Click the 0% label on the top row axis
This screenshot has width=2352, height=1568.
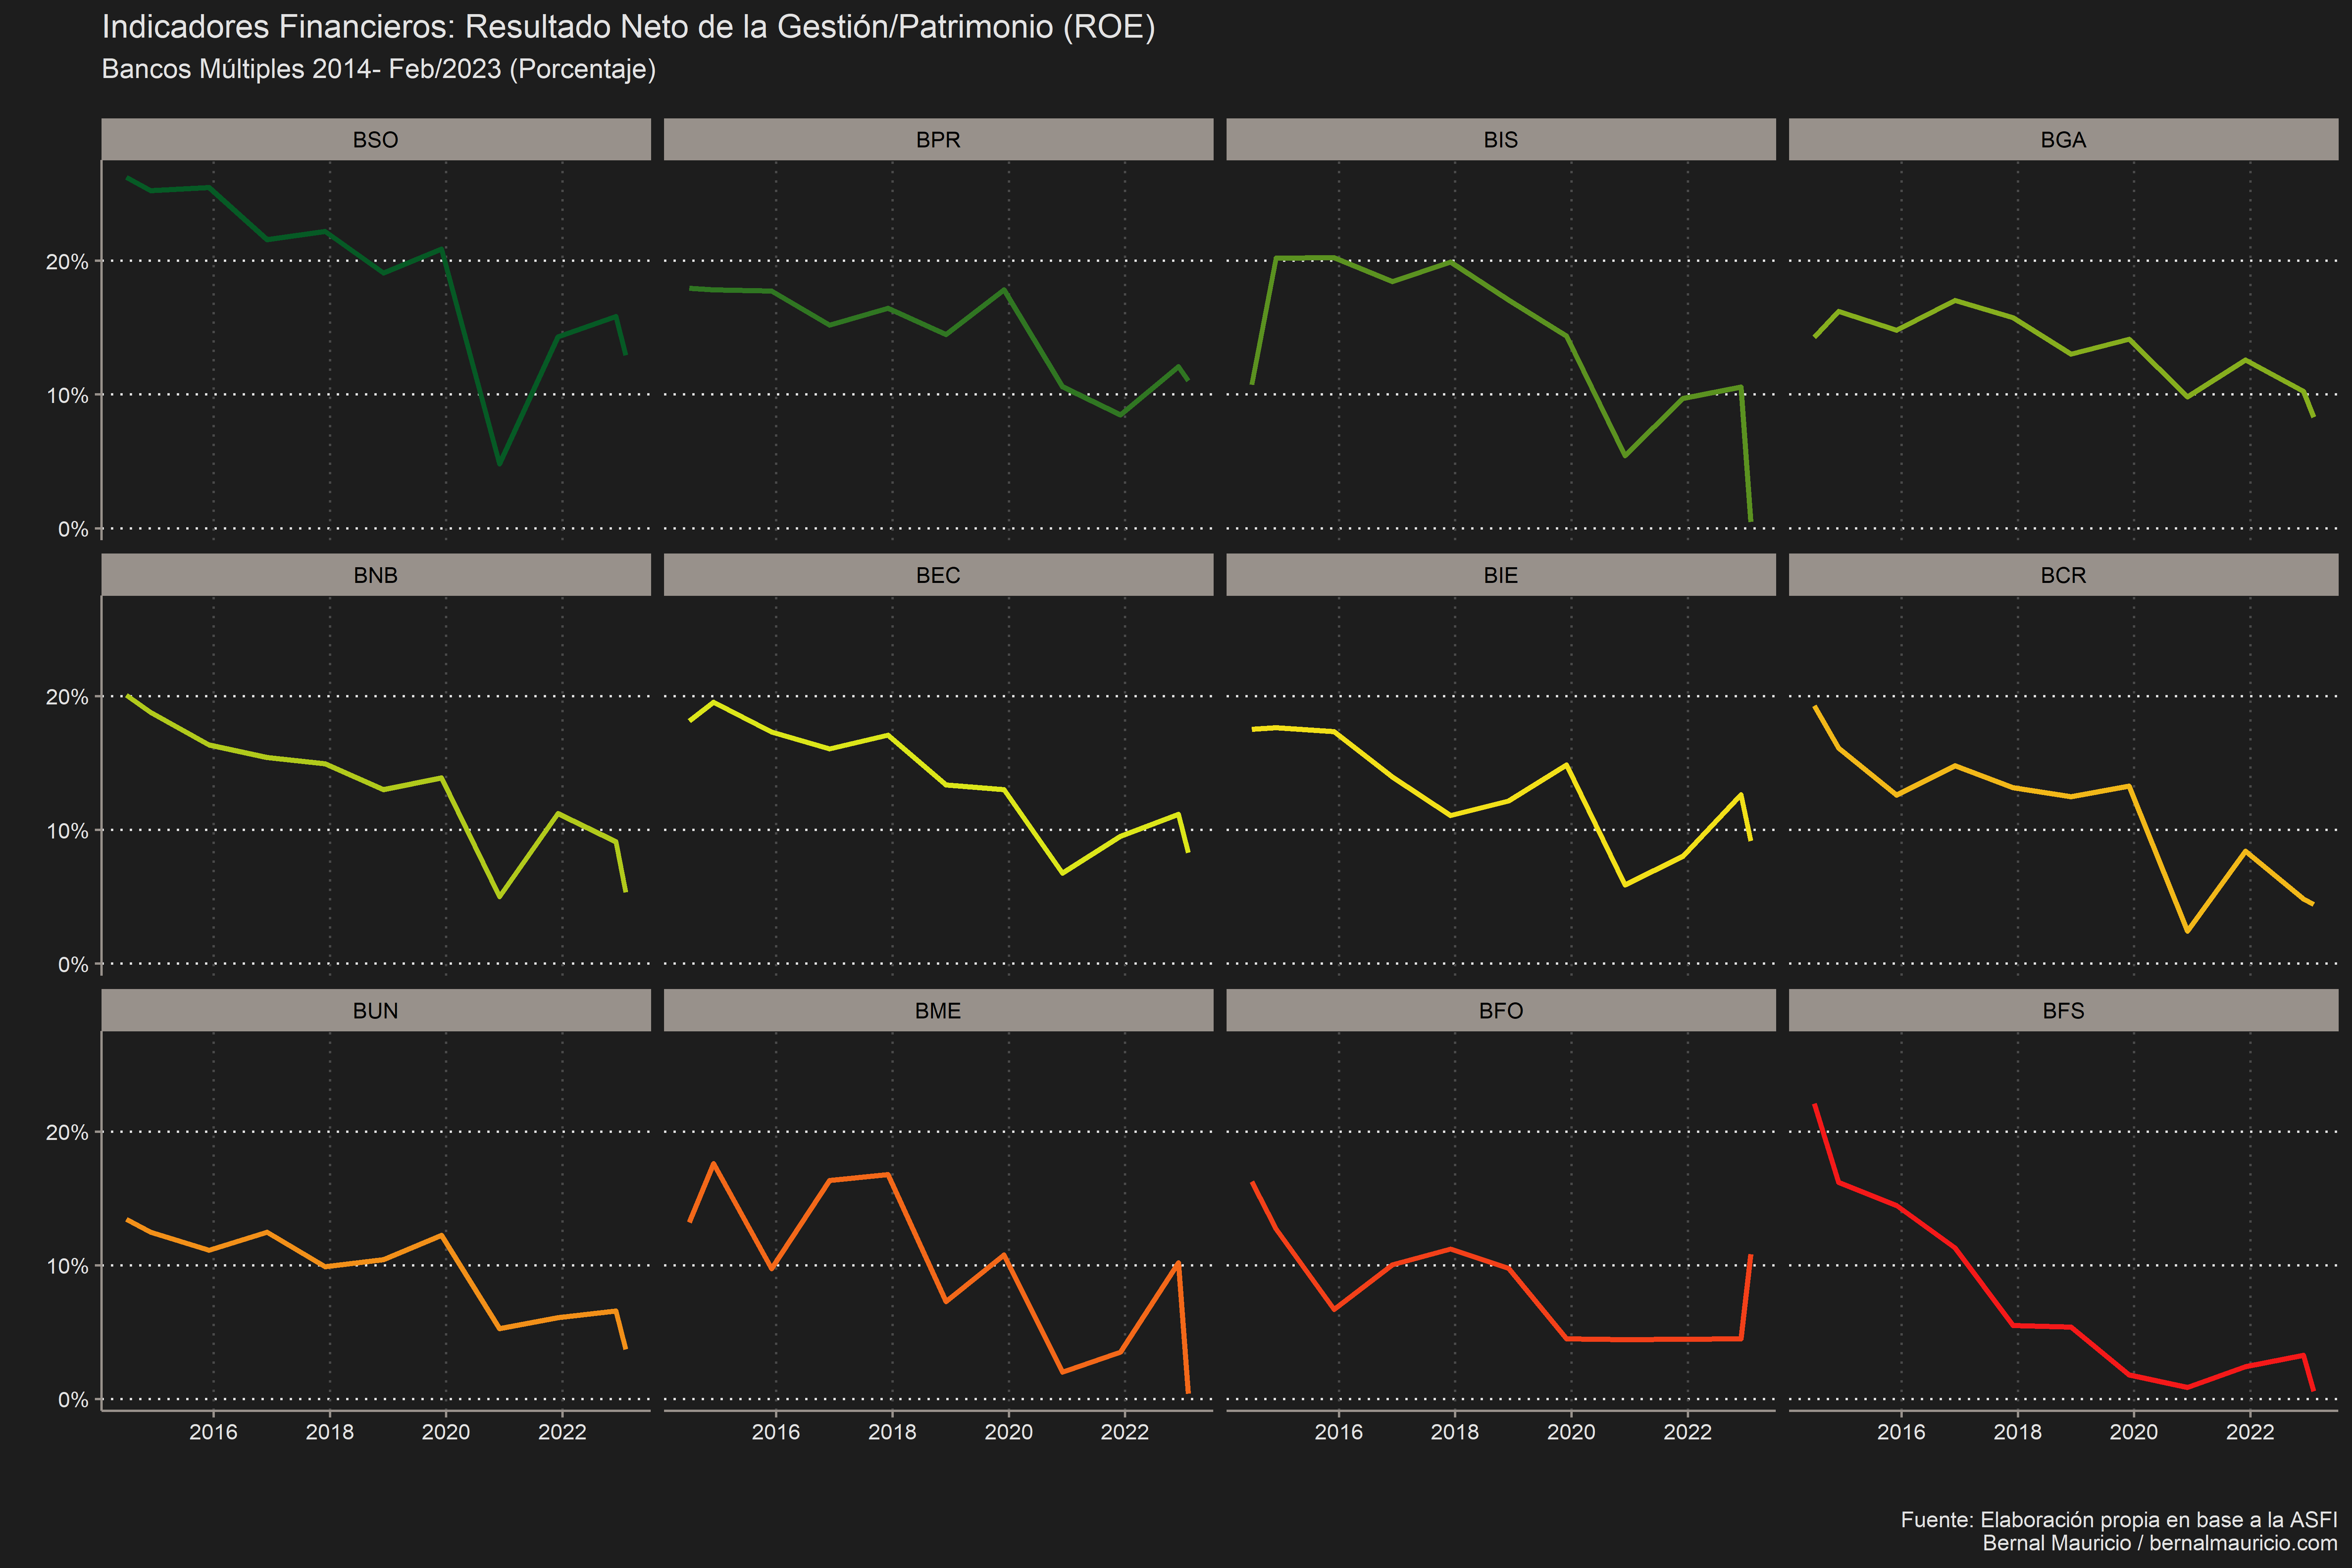click(73, 529)
